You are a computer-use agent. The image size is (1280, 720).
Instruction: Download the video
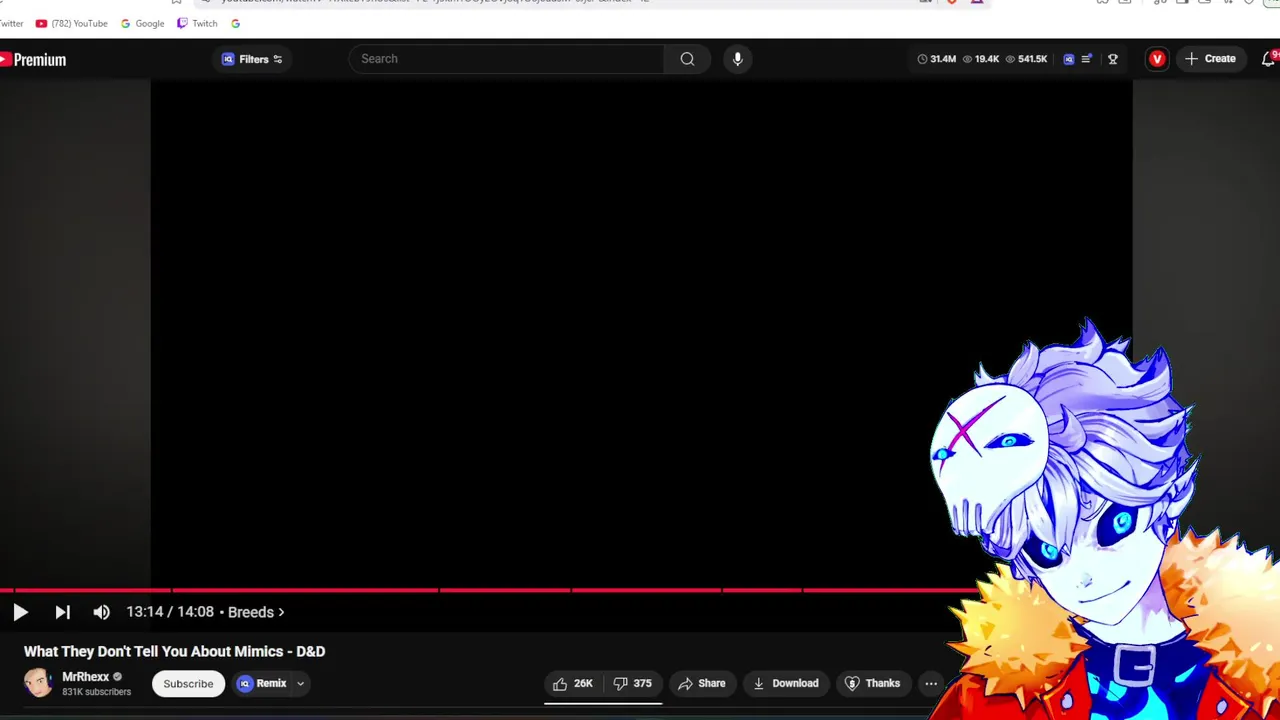click(x=785, y=684)
